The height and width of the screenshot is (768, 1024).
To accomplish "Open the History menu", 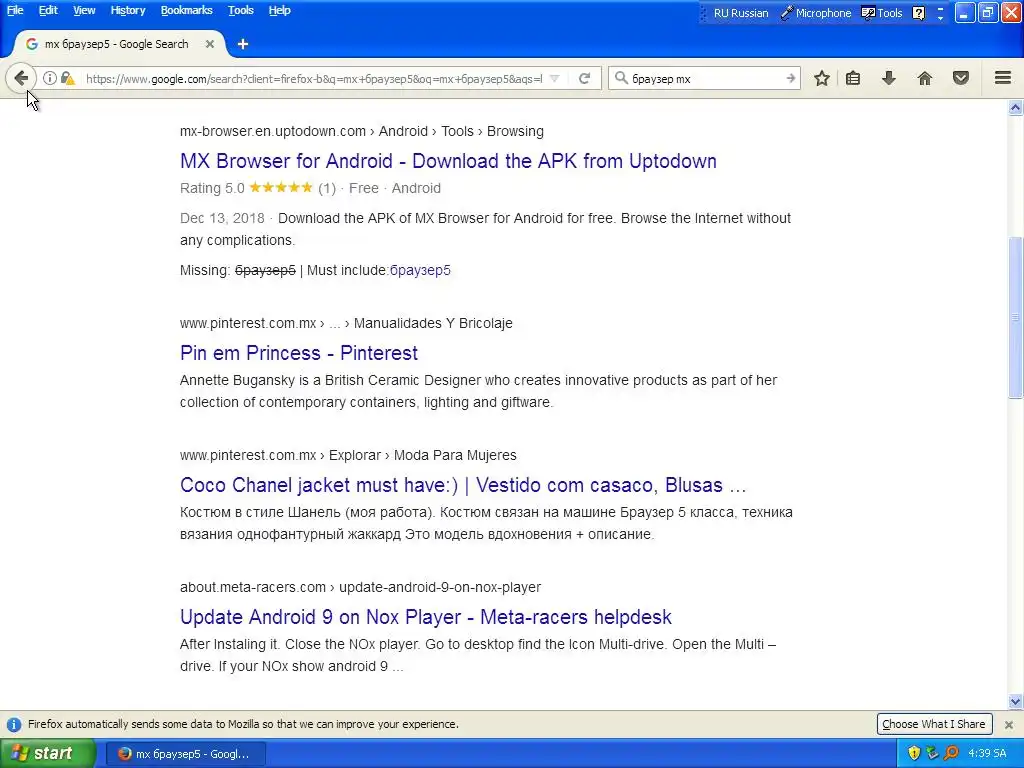I will point(127,10).
